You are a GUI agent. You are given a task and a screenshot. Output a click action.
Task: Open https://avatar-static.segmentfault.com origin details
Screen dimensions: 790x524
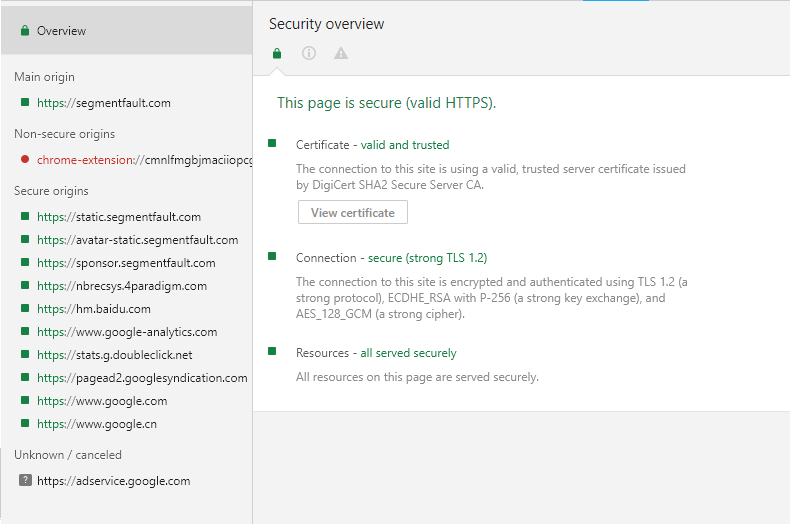click(x=137, y=239)
